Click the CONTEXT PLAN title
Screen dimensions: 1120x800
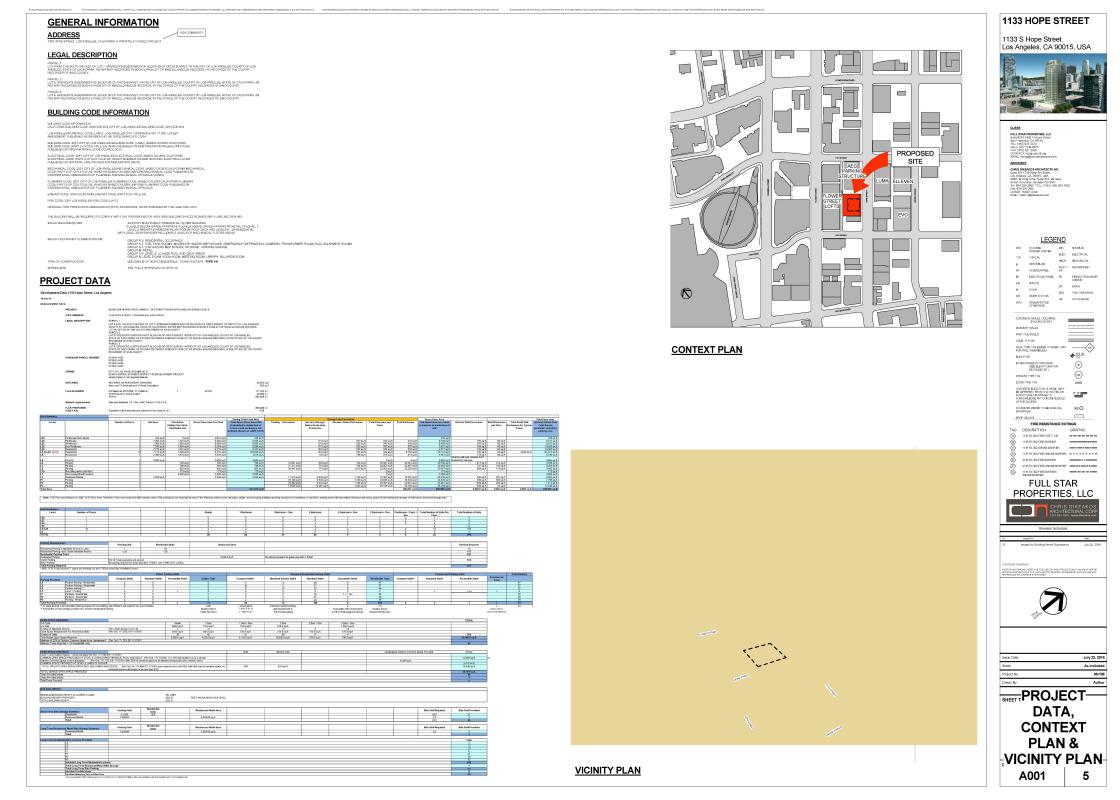tap(706, 350)
